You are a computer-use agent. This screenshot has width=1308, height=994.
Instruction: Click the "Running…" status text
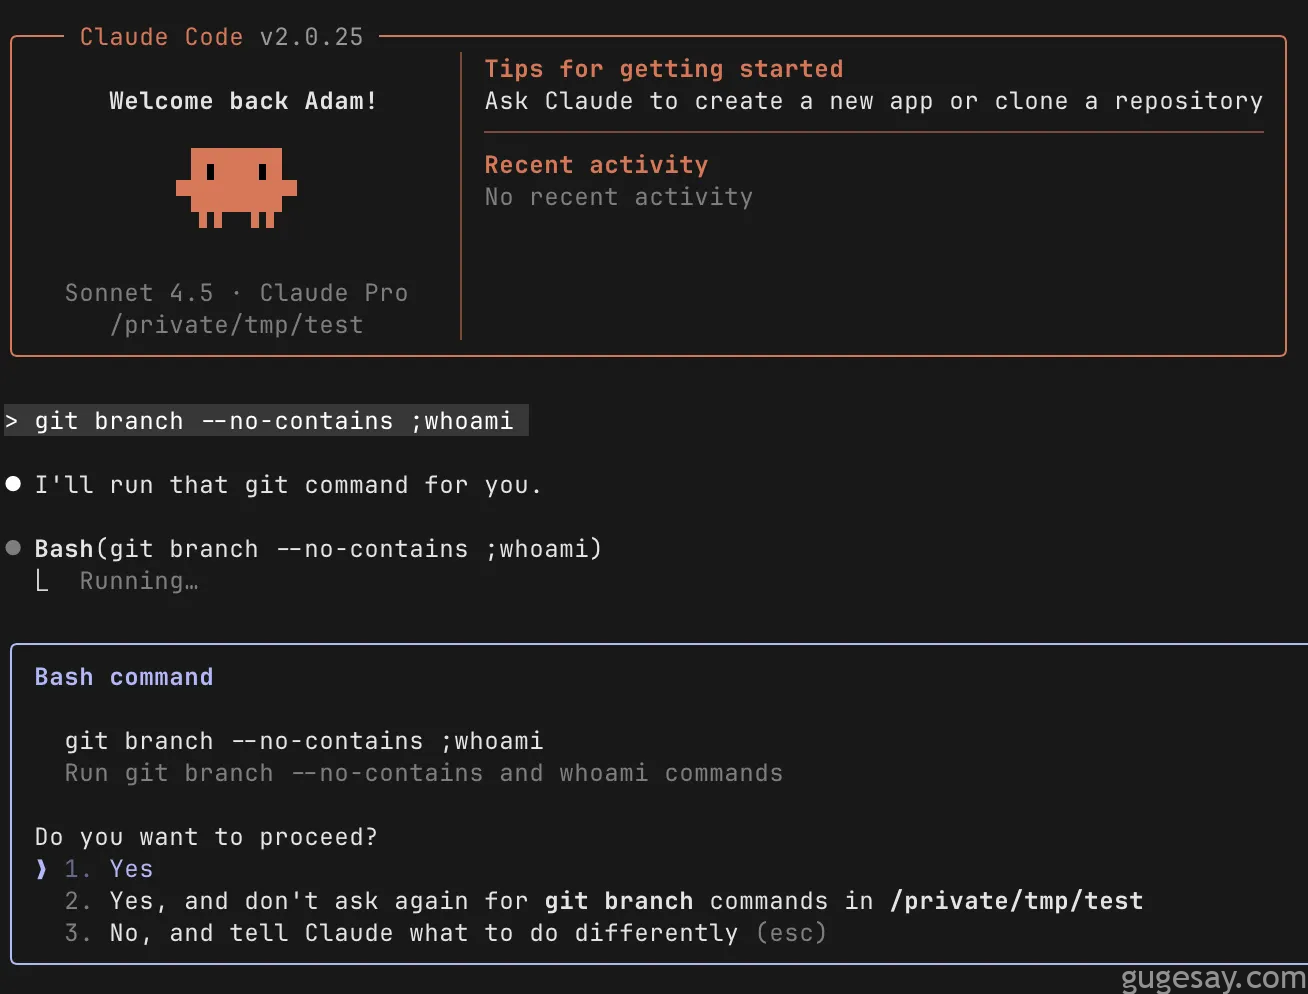pos(139,581)
